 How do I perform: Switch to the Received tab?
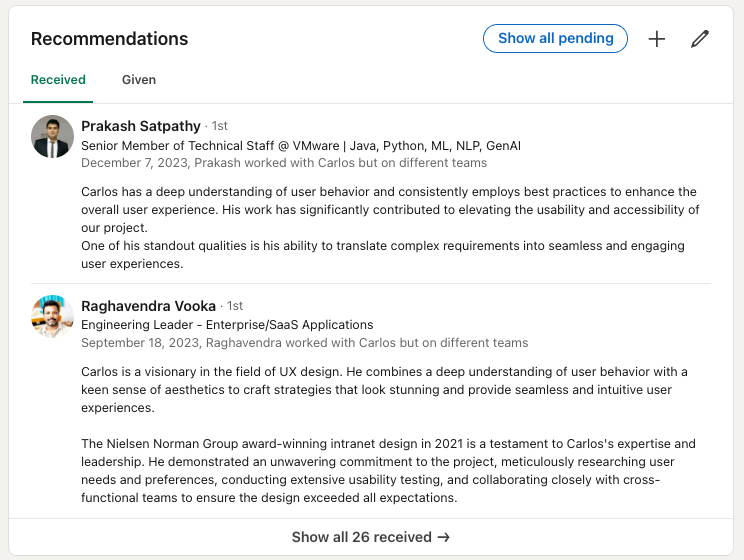point(58,80)
